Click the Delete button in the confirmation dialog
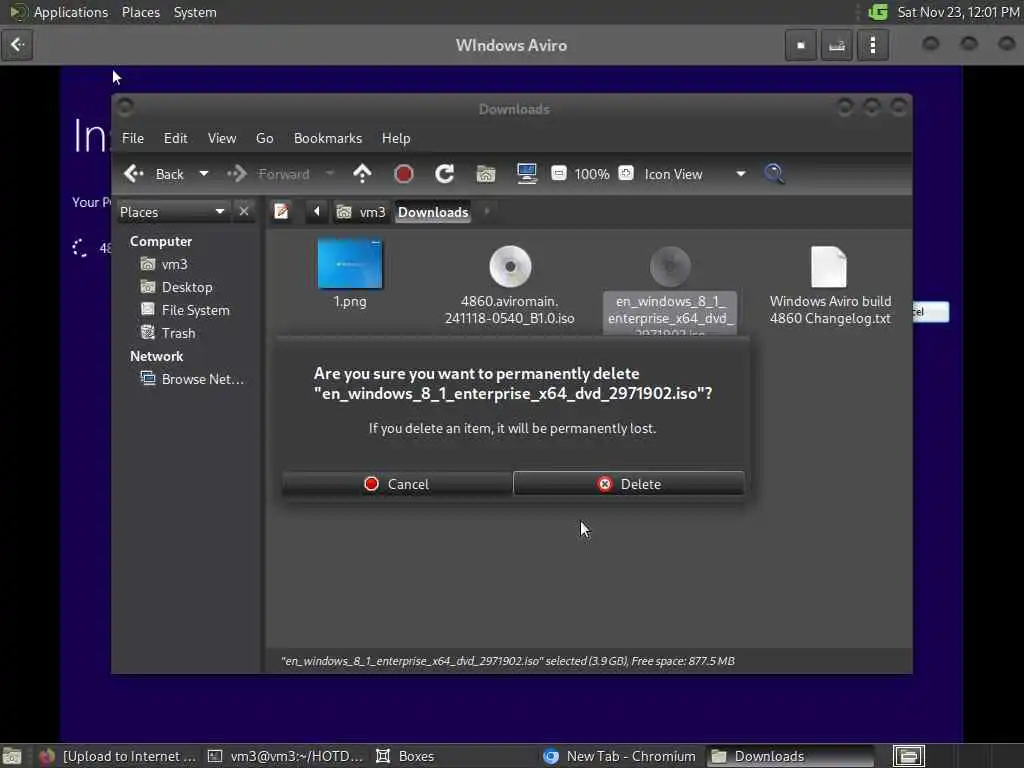This screenshot has height=768, width=1024. pos(628,484)
